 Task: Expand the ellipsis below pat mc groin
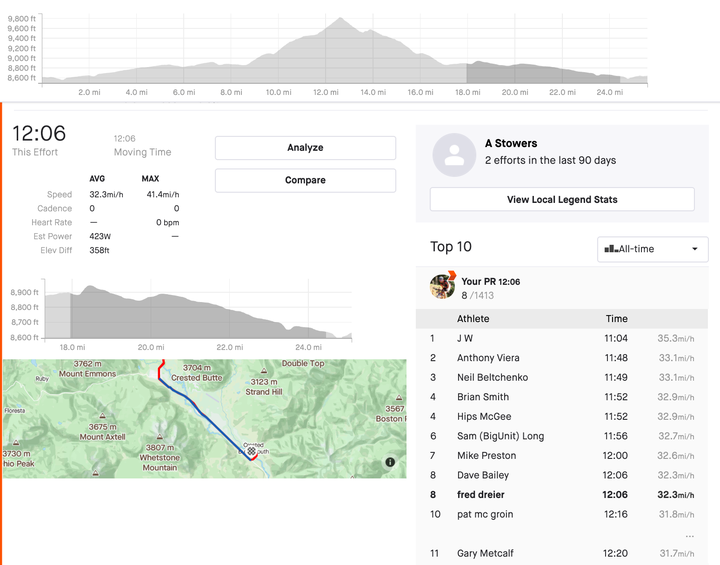click(690, 536)
